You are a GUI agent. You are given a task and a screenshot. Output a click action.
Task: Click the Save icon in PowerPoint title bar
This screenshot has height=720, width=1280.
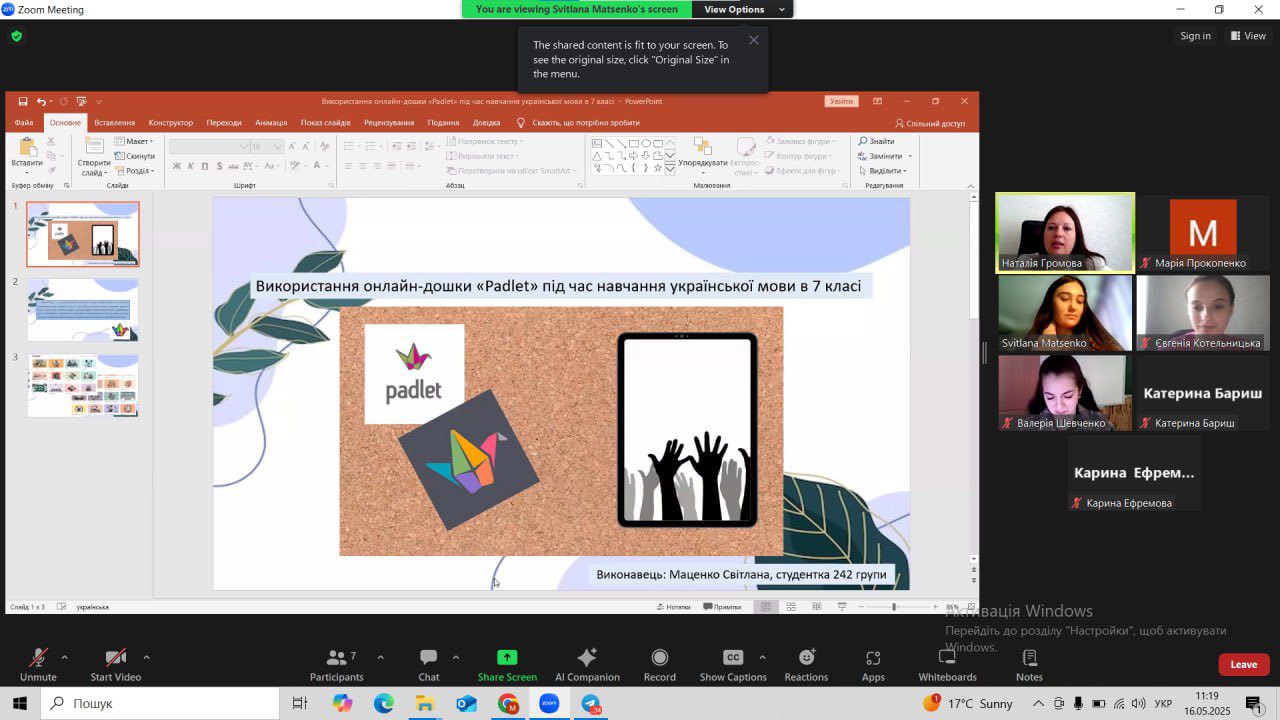pyautogui.click(x=23, y=101)
